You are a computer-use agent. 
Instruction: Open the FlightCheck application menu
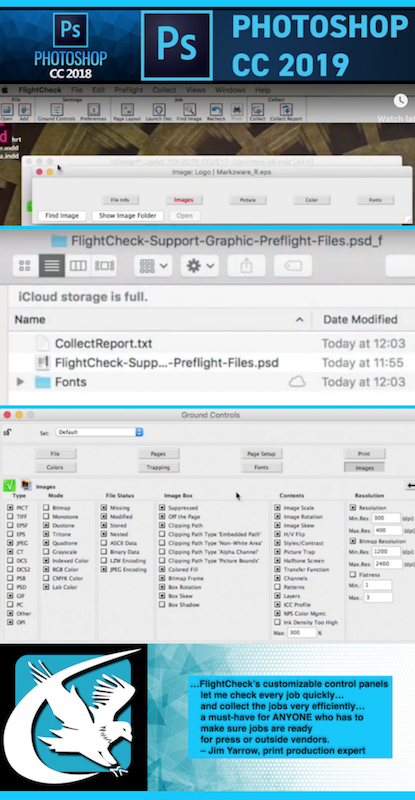pyautogui.click(x=40, y=90)
